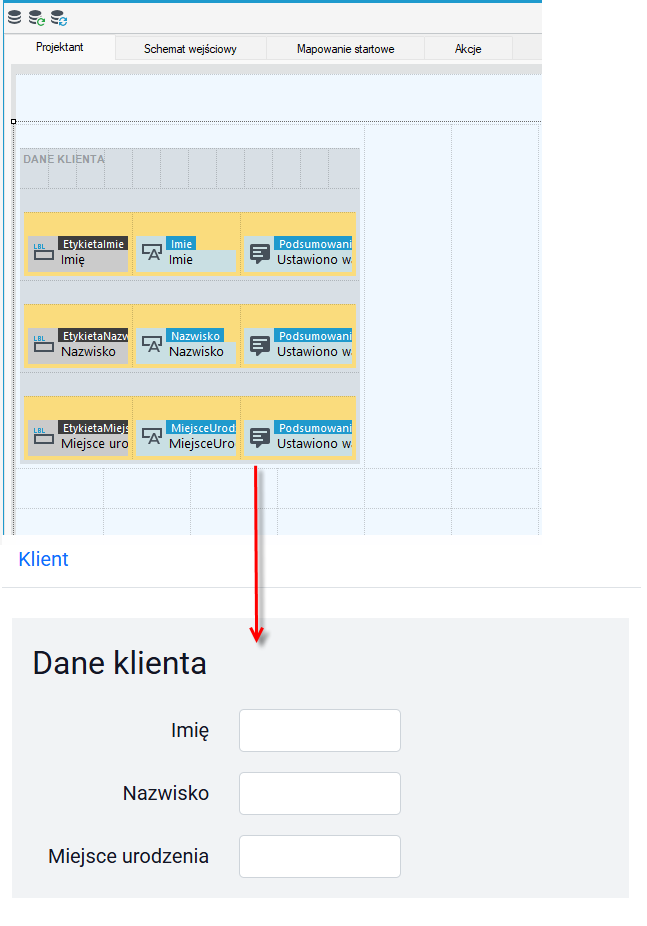Click the small selection handle at designer corner
This screenshot has height=926, width=647.
[14, 122]
